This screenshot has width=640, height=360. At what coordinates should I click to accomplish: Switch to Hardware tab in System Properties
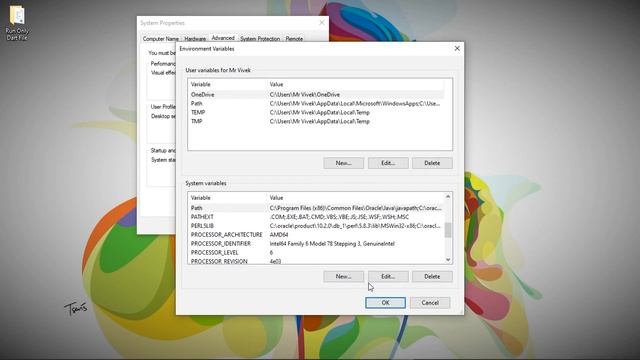point(195,39)
